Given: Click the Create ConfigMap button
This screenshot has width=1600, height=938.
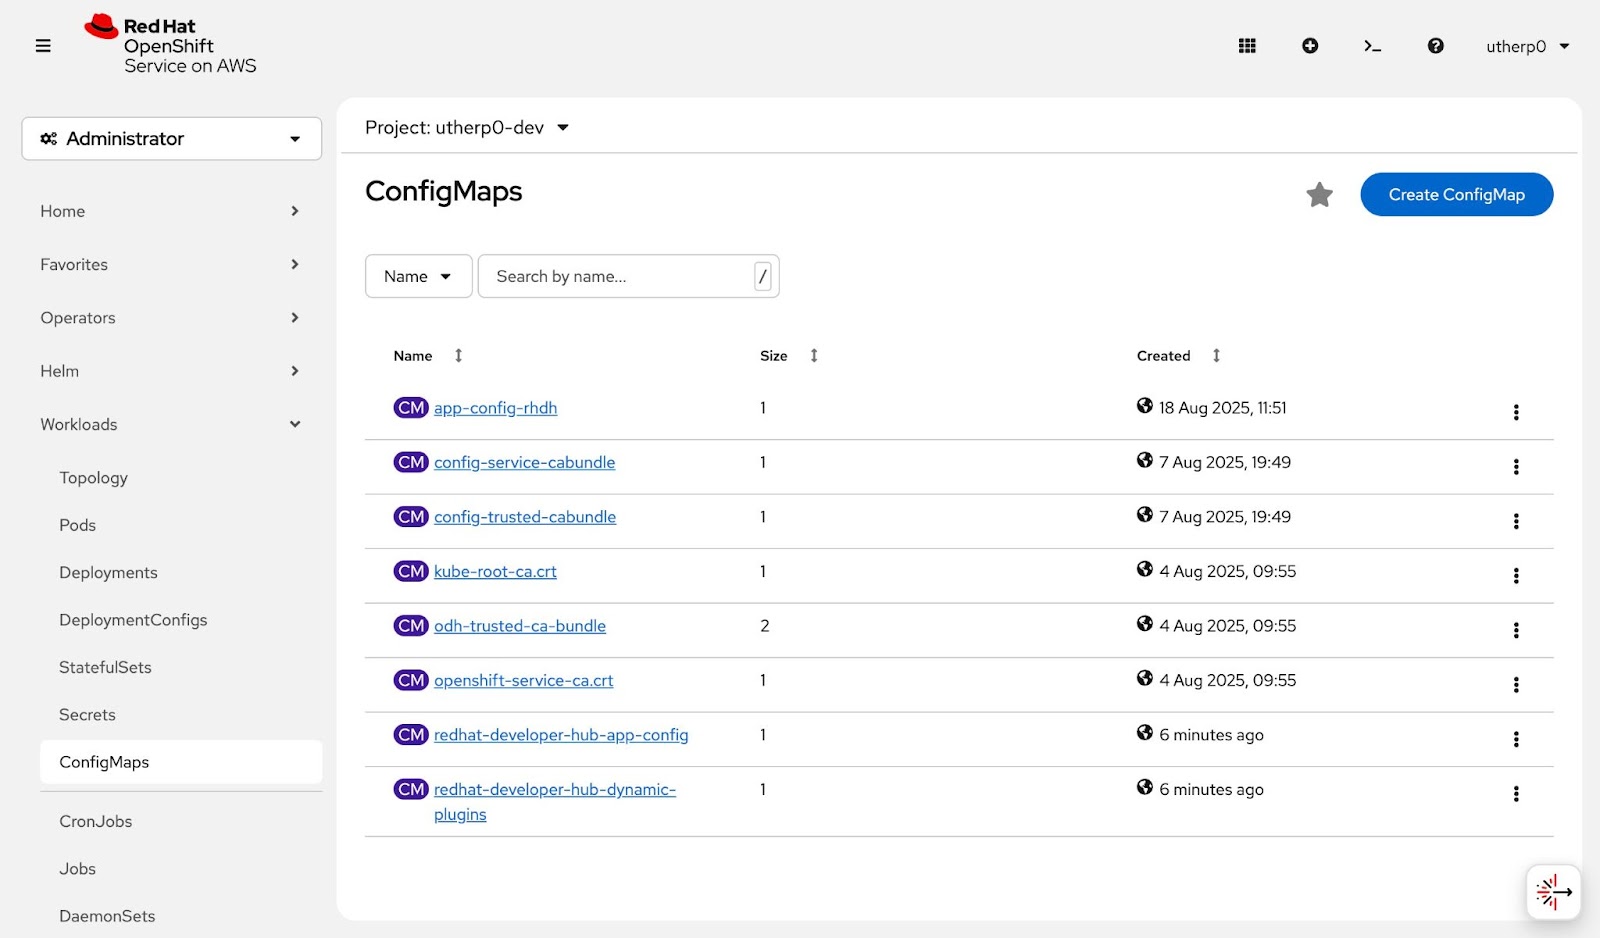Looking at the screenshot, I should (1456, 195).
